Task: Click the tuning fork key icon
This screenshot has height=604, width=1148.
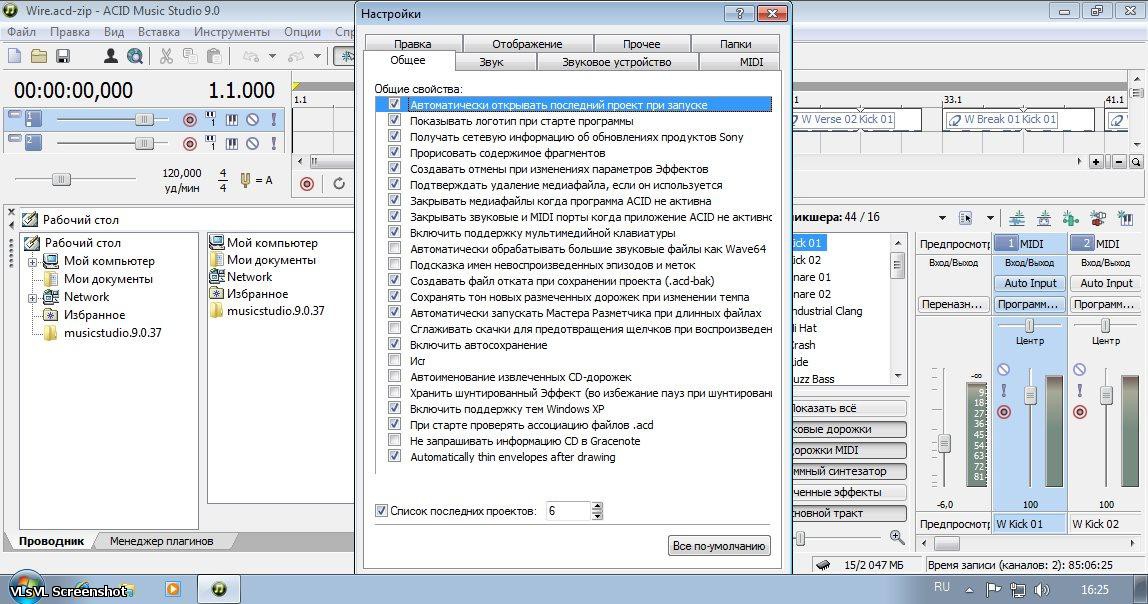Action: [245, 179]
